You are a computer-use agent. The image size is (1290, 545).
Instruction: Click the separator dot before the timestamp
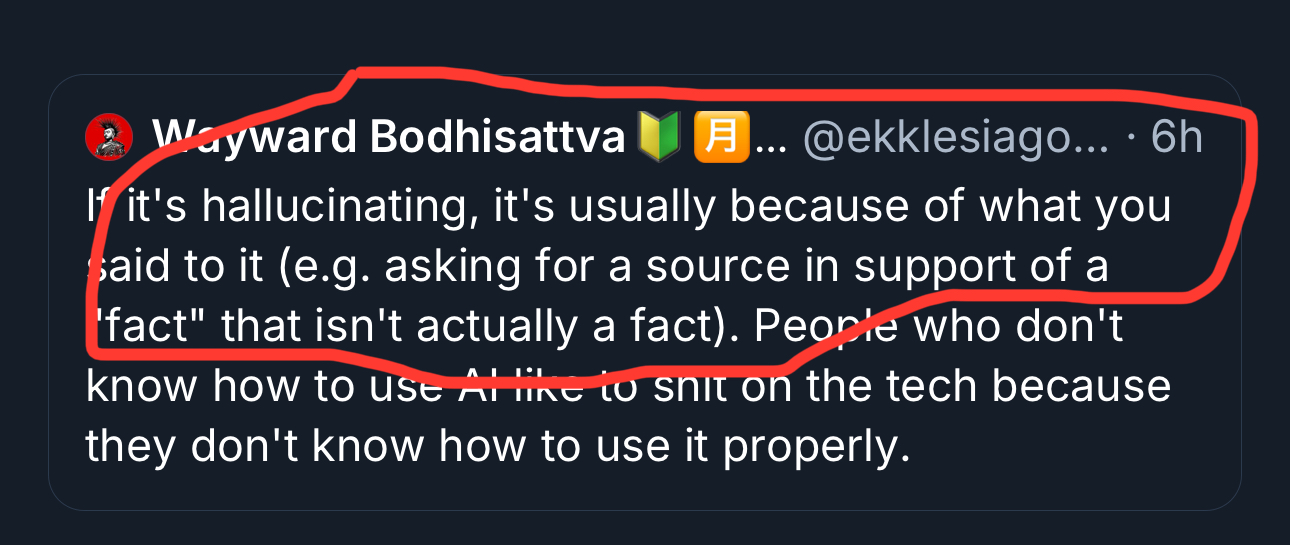tap(1131, 137)
